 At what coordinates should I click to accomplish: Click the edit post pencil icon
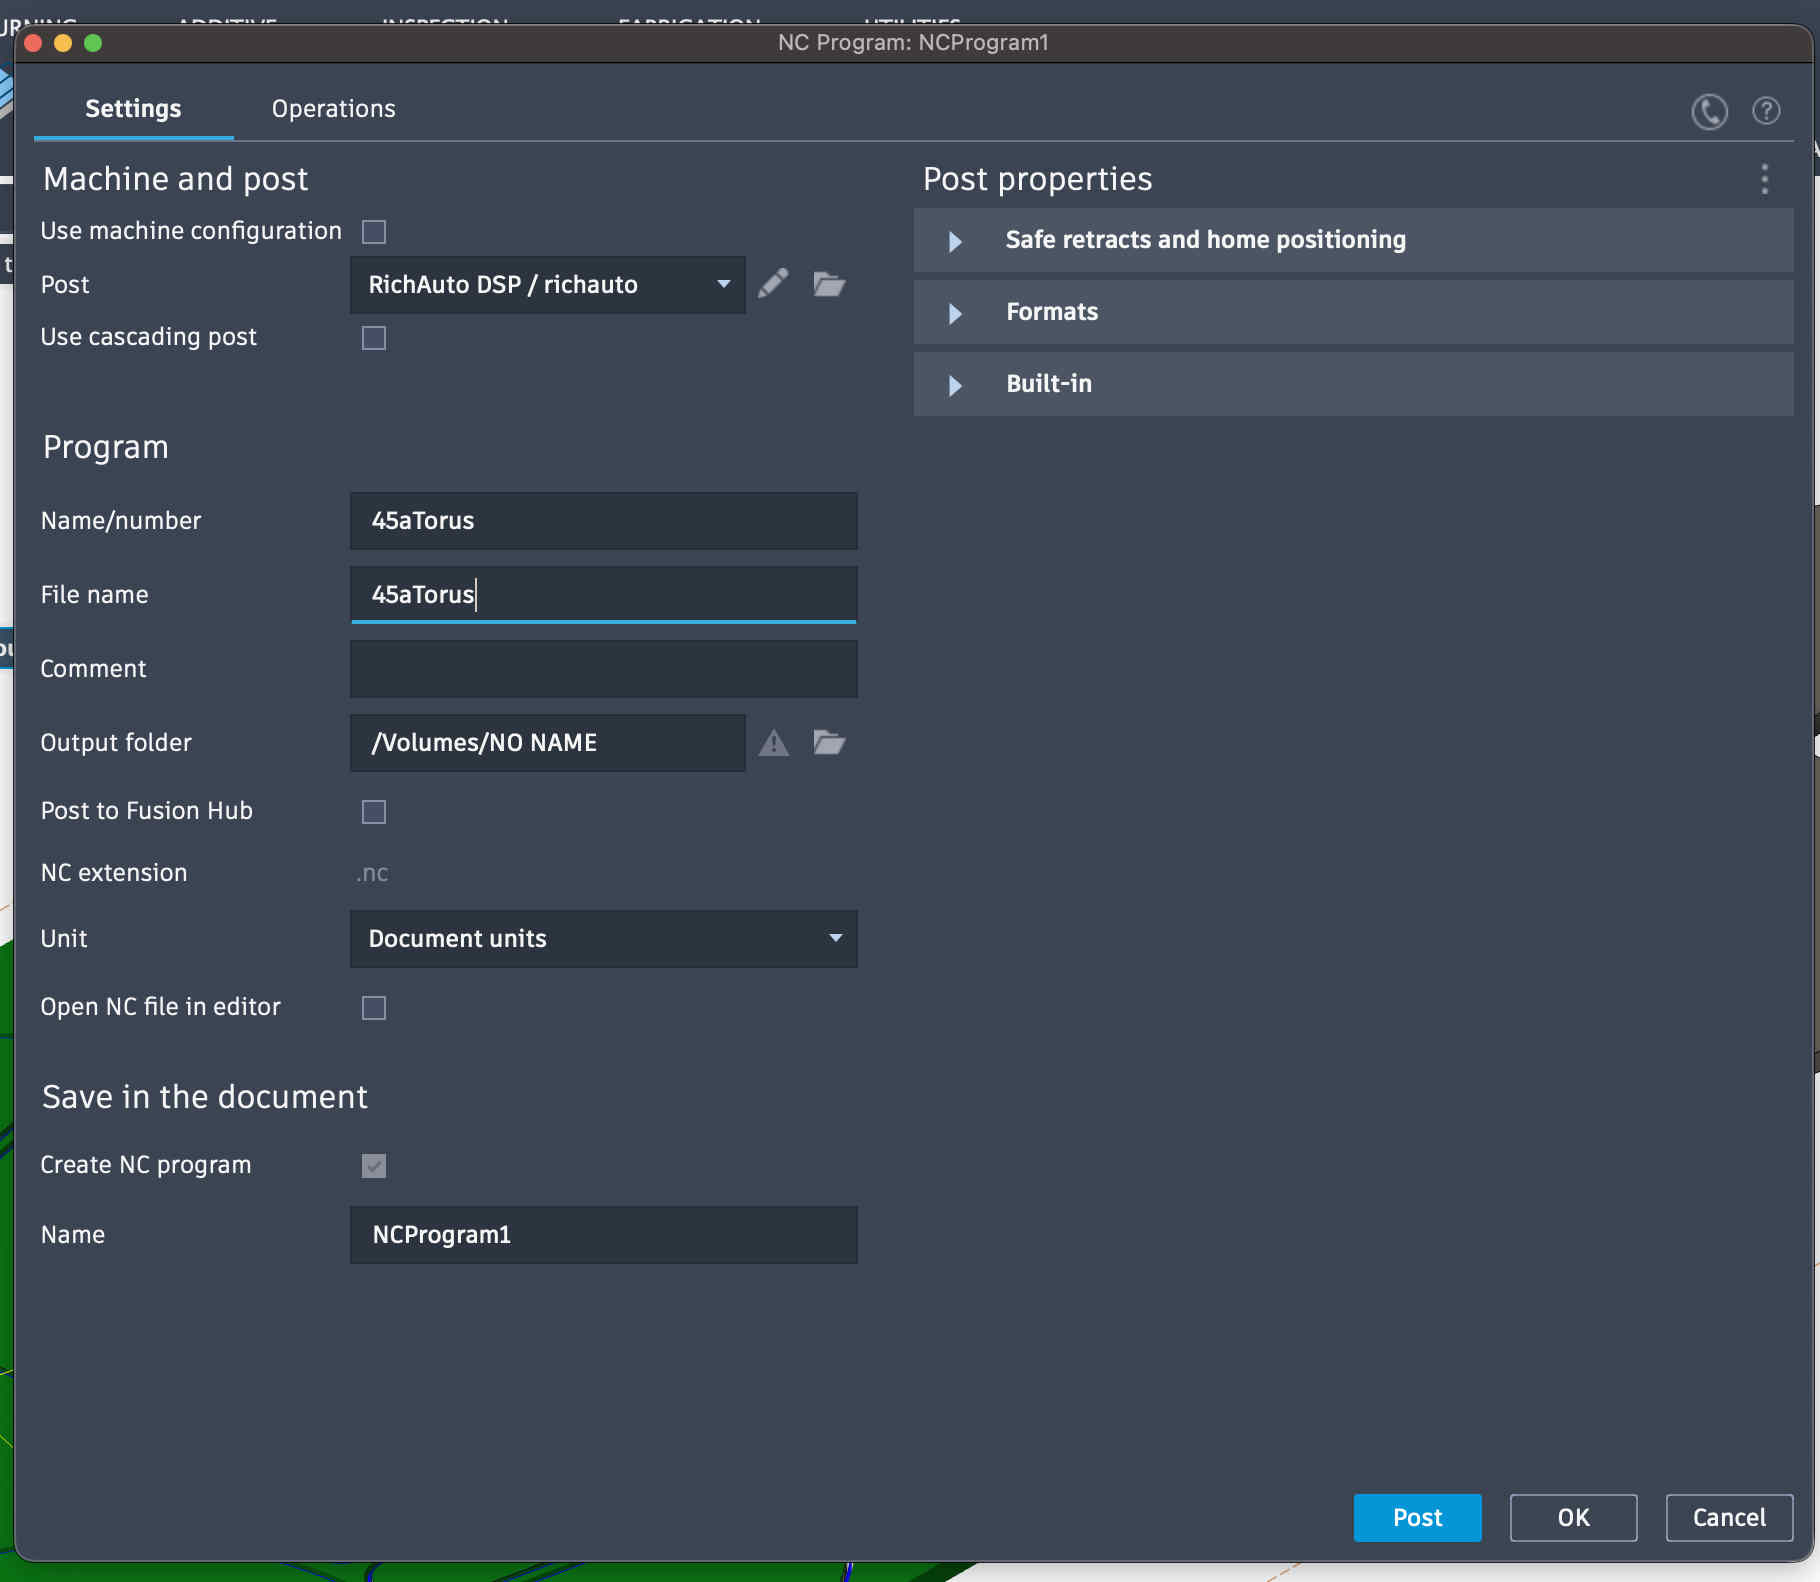tap(773, 284)
